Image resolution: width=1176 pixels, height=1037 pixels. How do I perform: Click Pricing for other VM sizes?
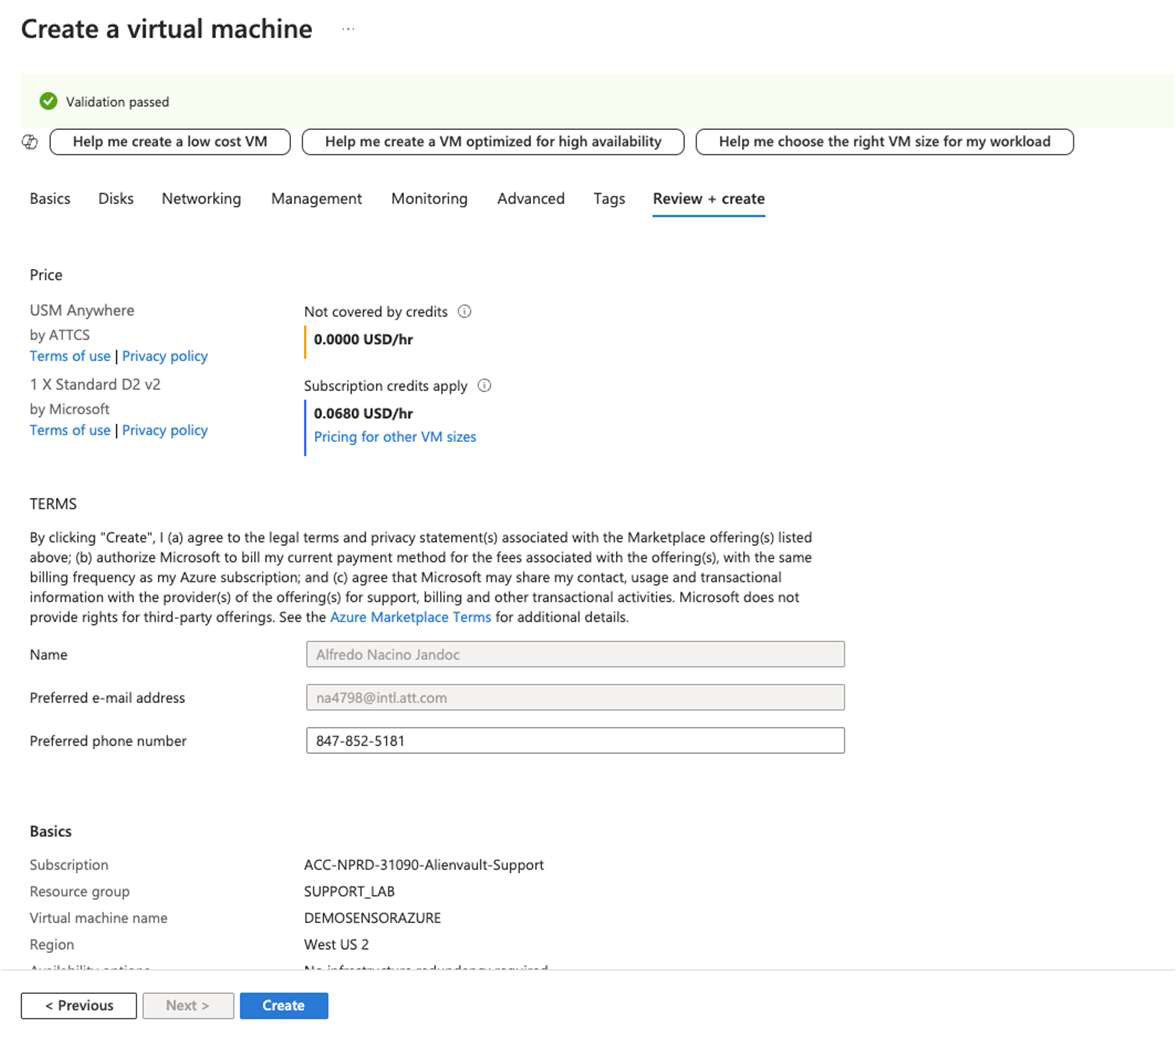(394, 436)
